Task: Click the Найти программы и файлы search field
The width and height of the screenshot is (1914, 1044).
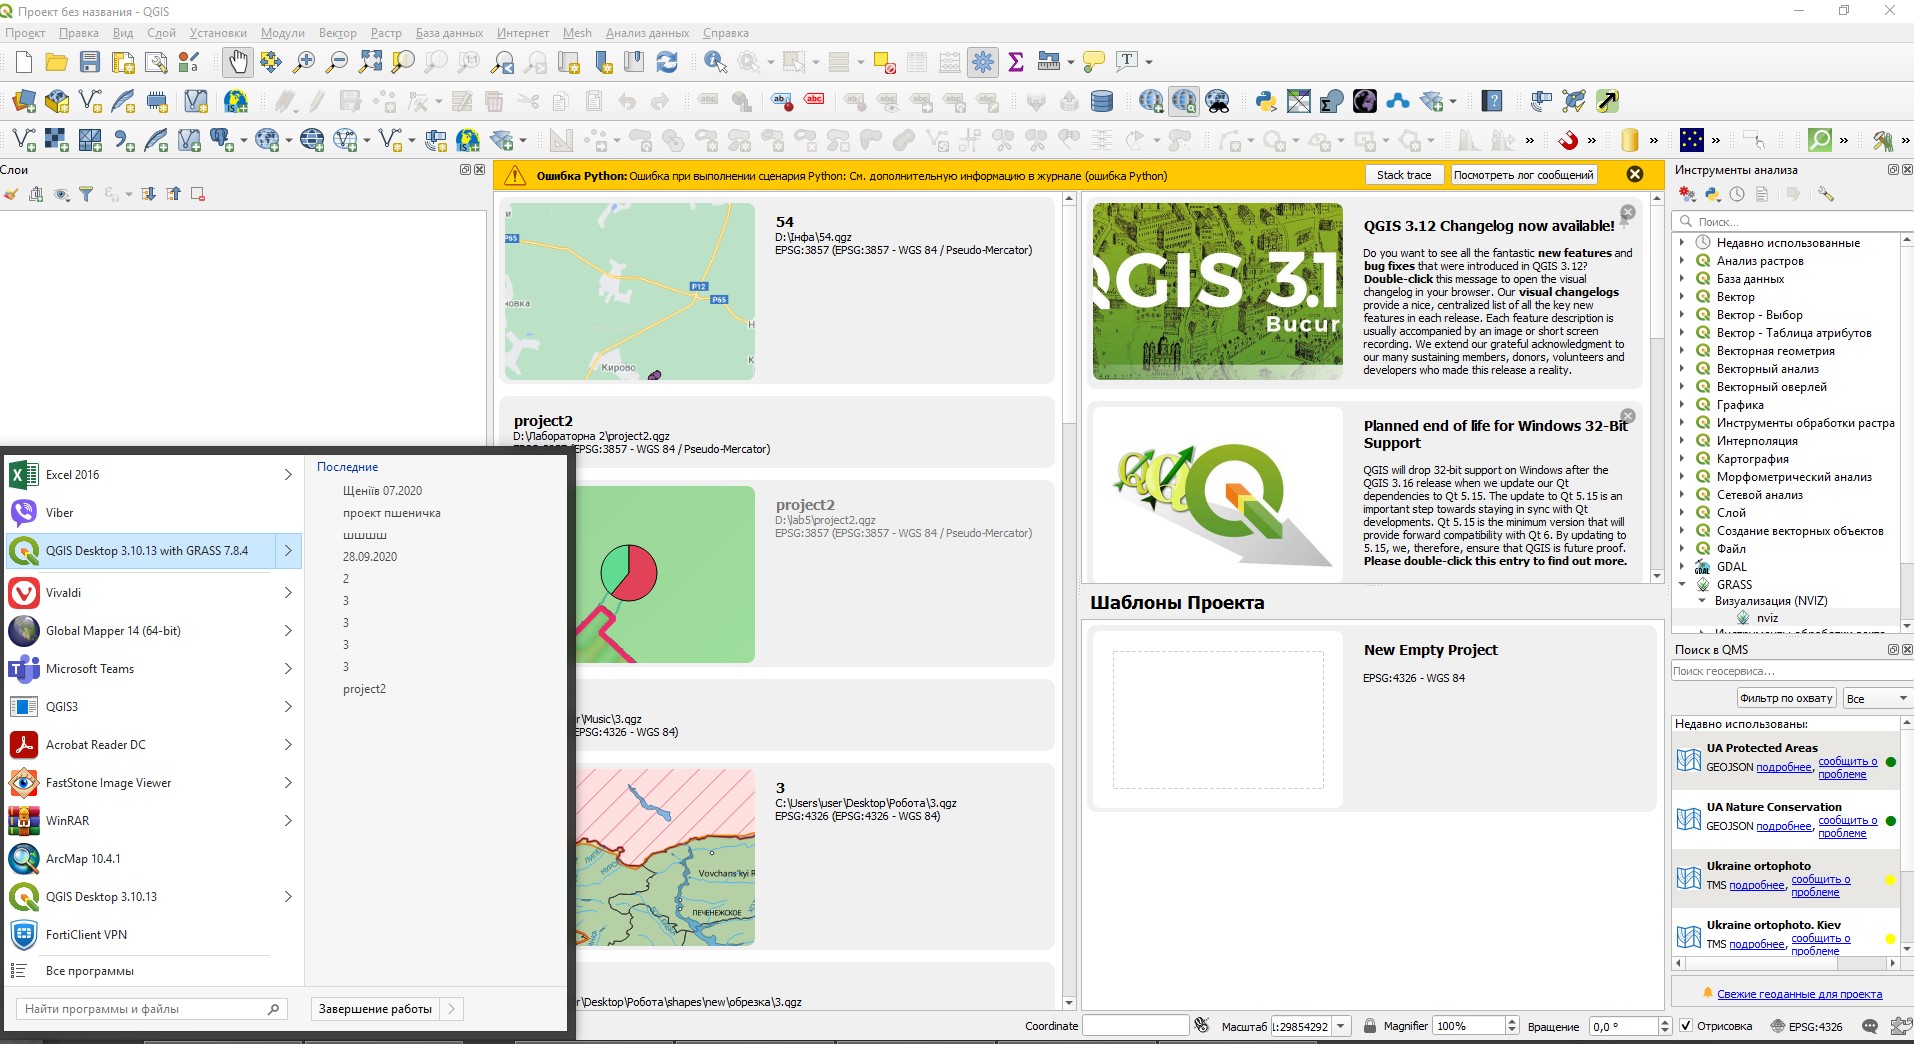Action: 140,1009
